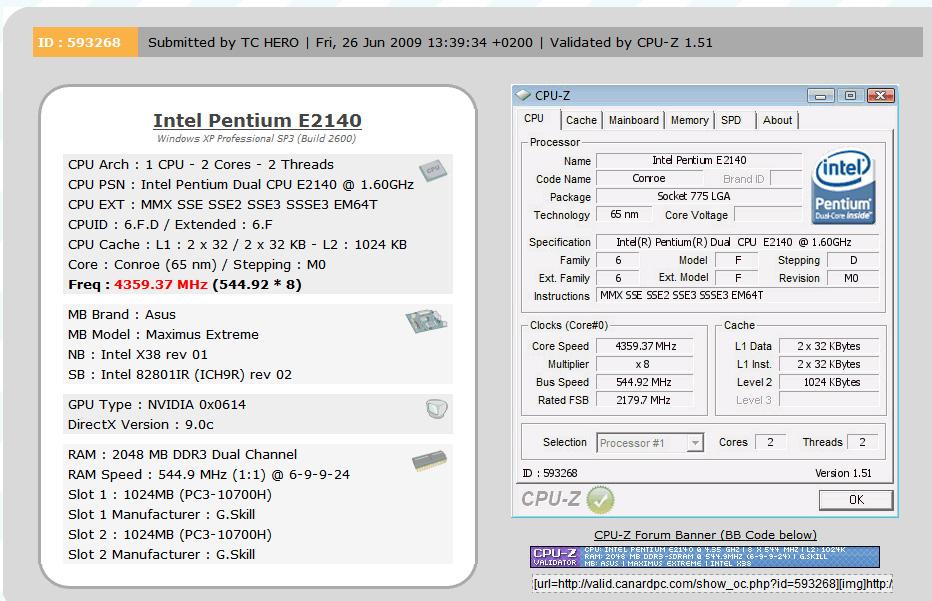Click the Revision M0 field
Viewport: 932px width, 601px height.
click(853, 278)
